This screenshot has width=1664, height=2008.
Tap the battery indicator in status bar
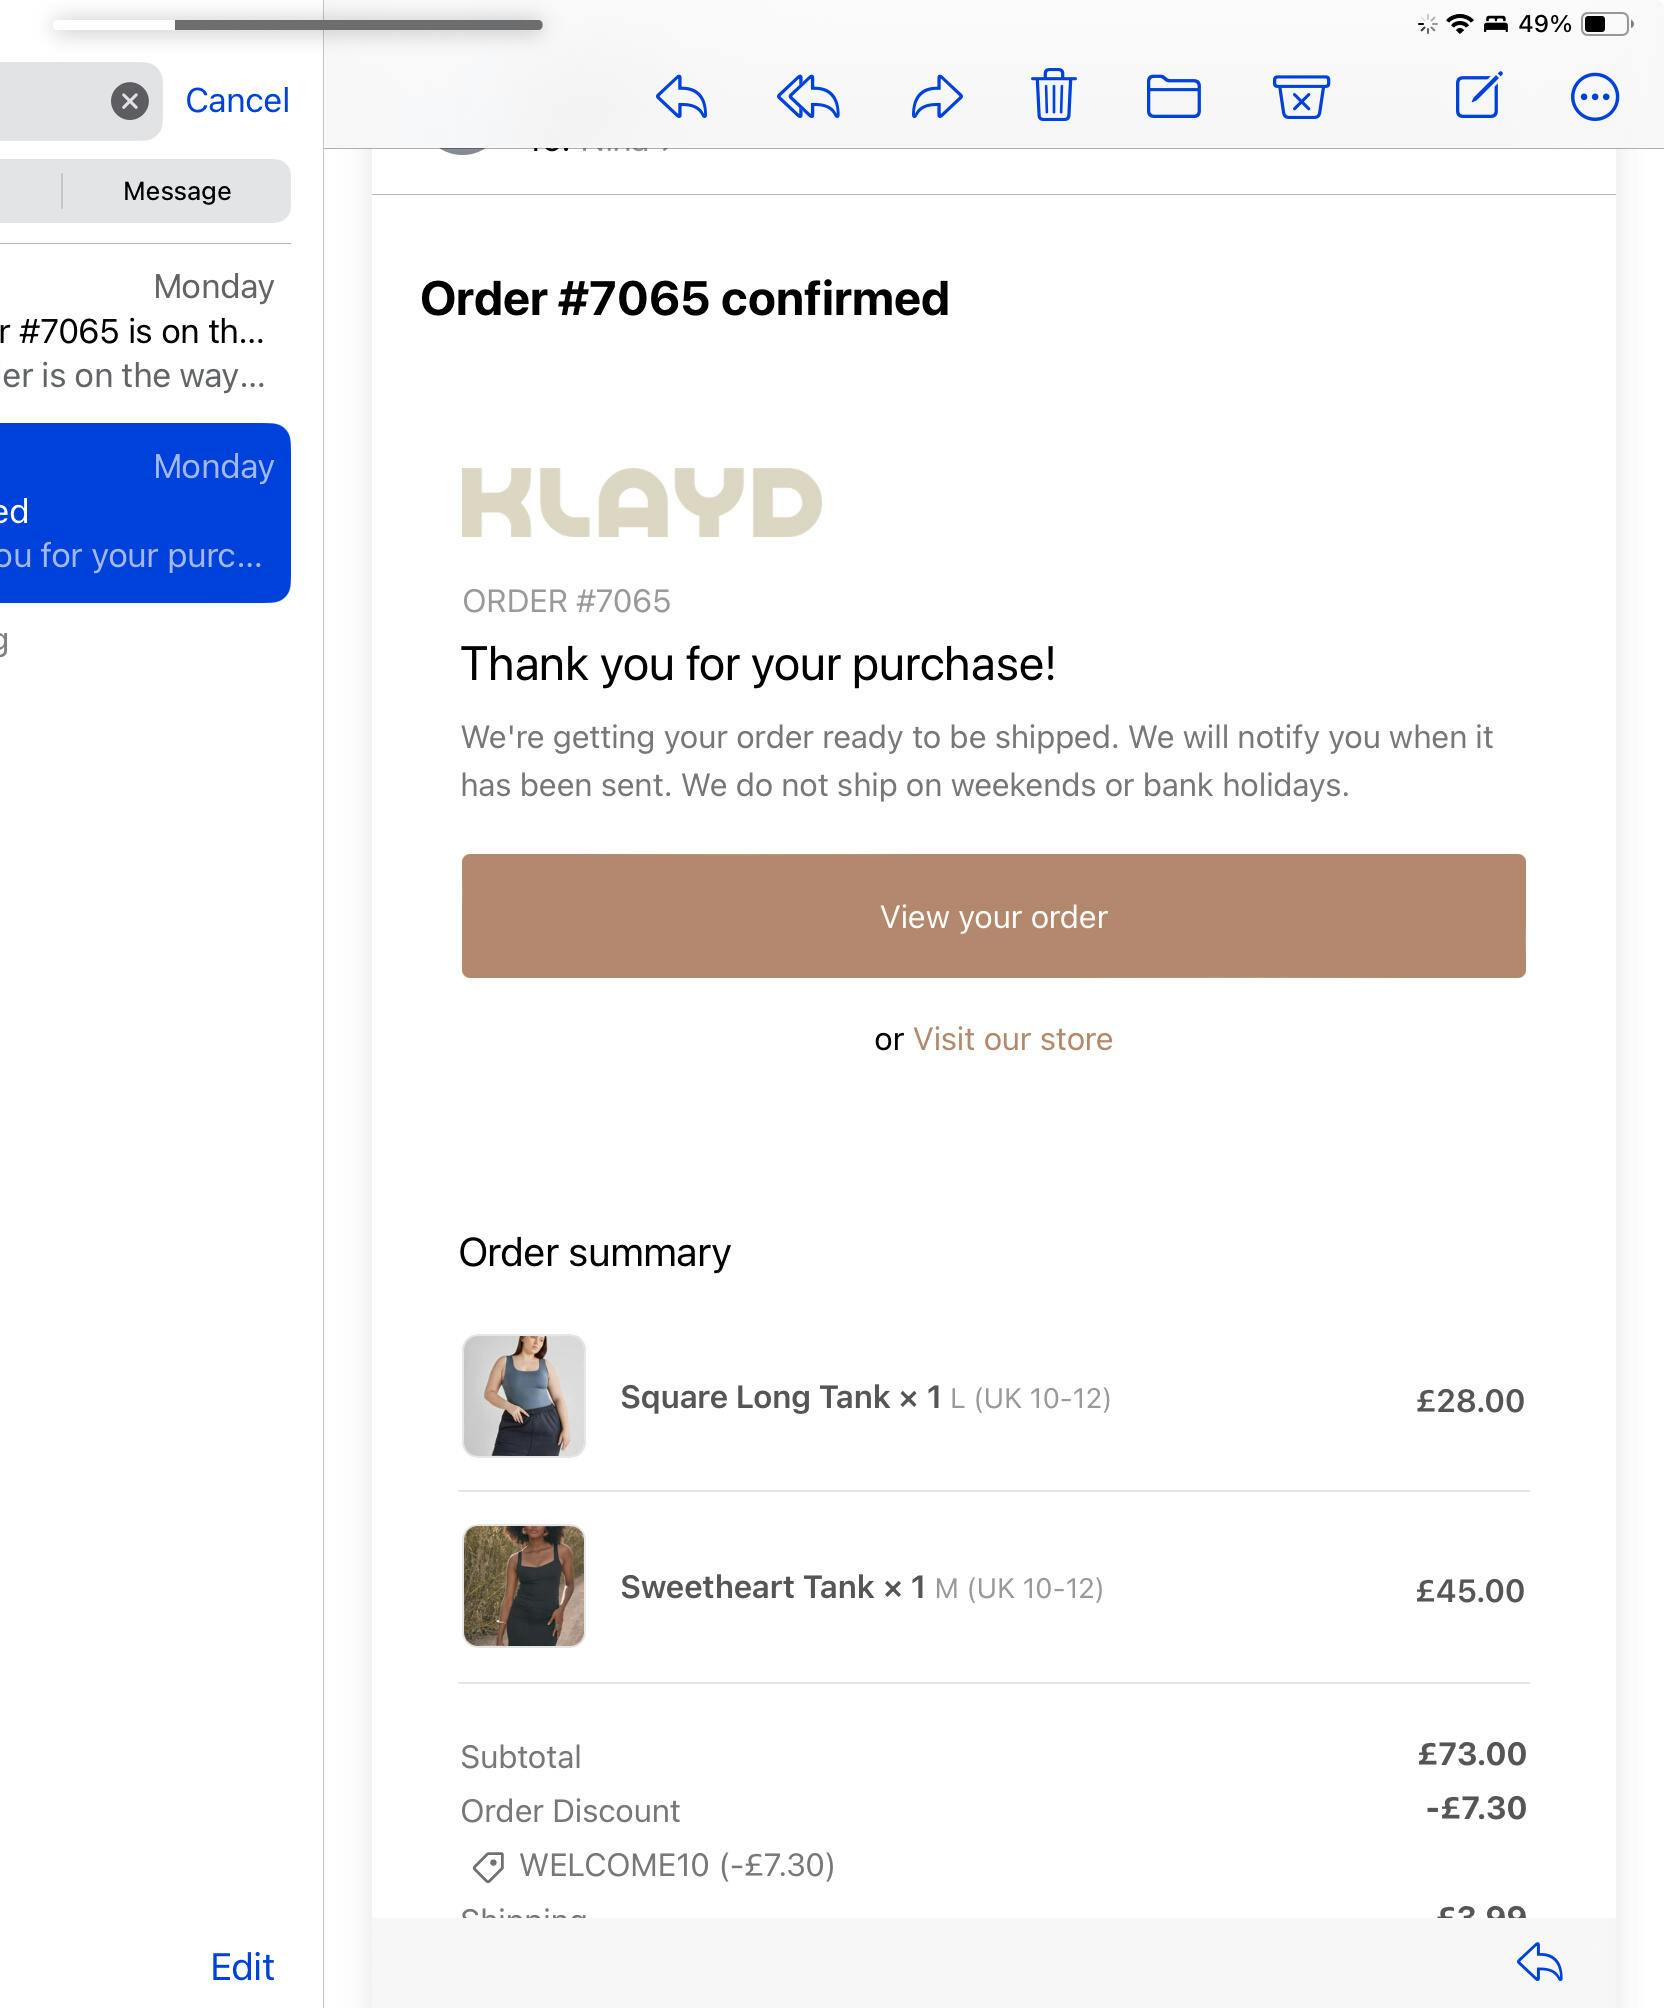click(x=1606, y=24)
